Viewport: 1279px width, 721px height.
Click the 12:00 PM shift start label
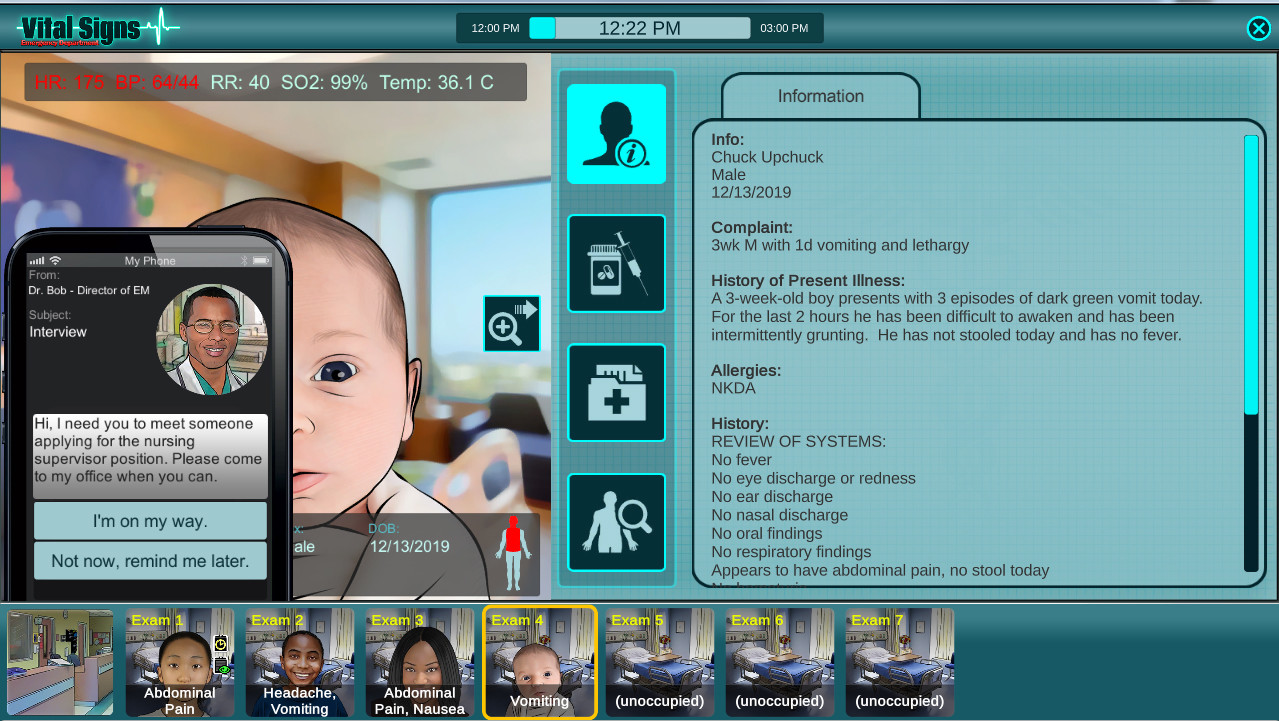click(493, 28)
